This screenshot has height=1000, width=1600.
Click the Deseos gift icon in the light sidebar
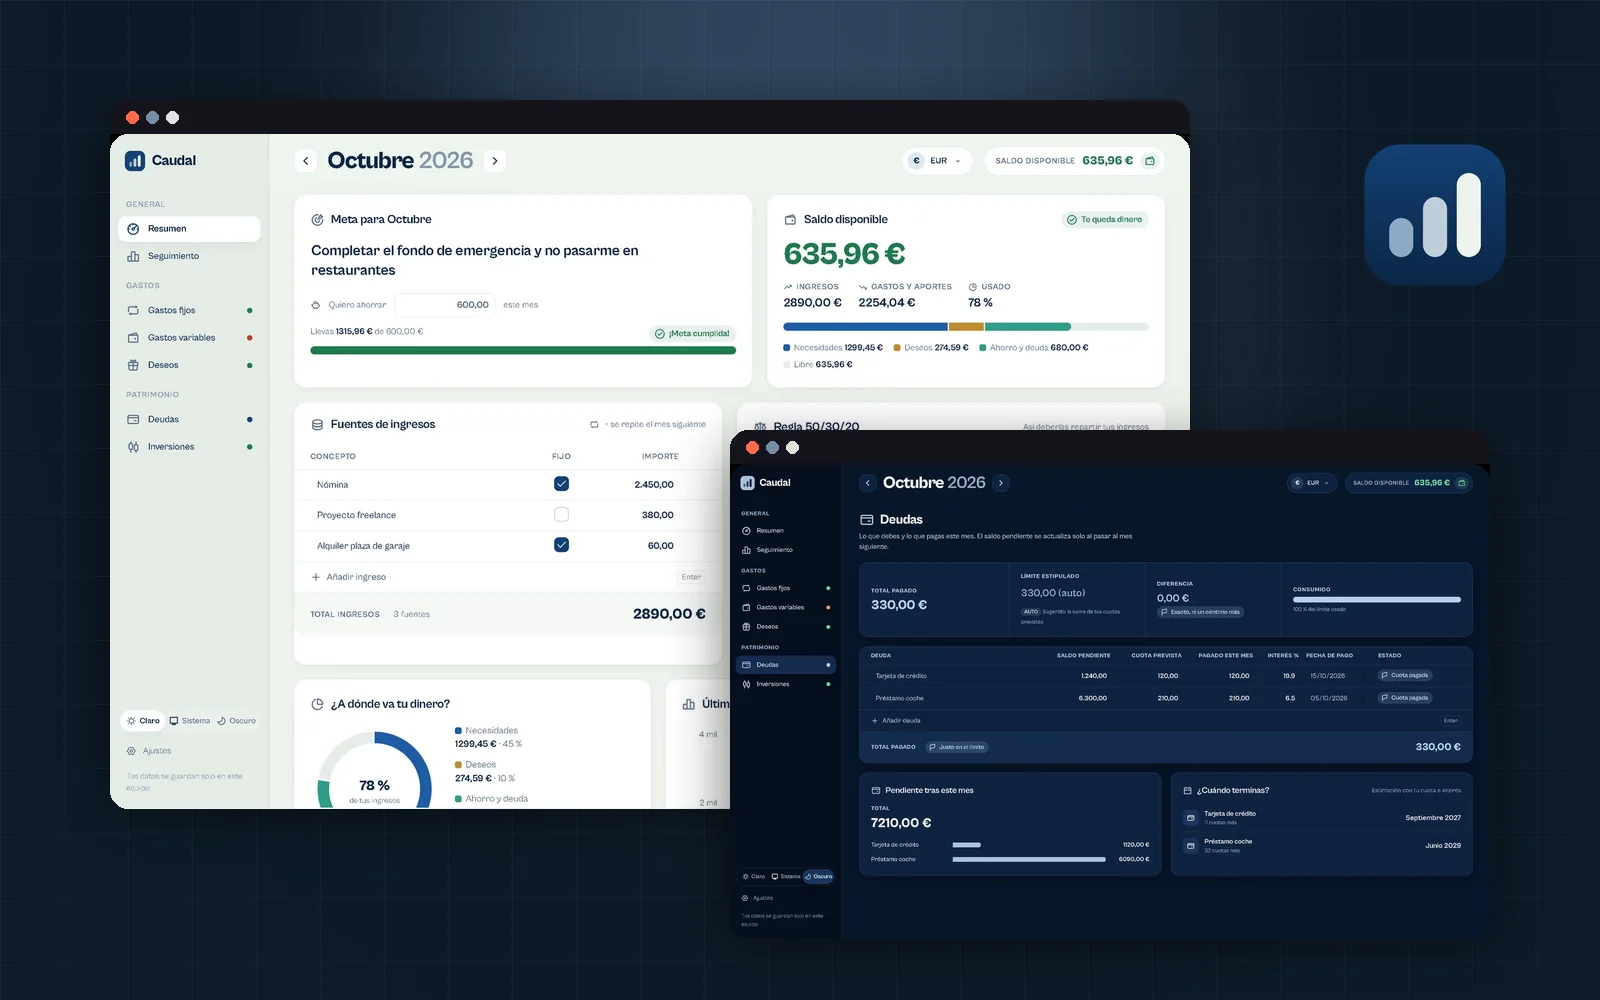click(133, 365)
